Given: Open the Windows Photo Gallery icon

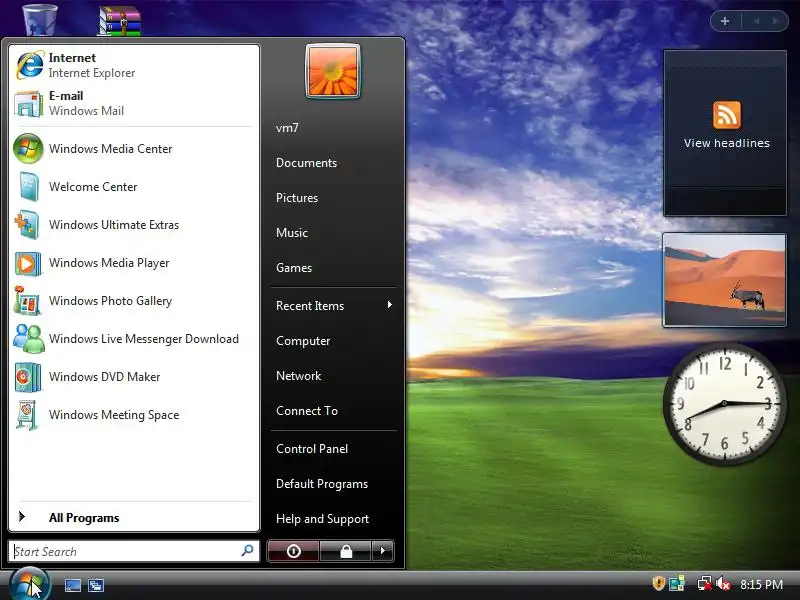Looking at the screenshot, I should (27, 301).
